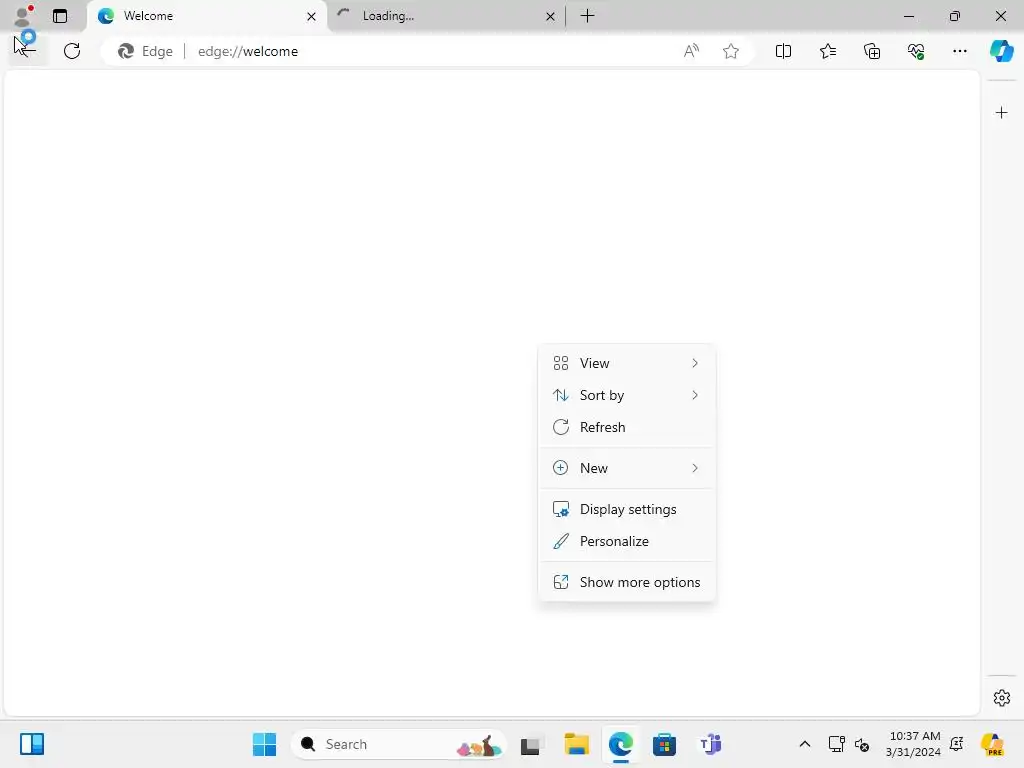This screenshot has width=1024, height=768.
Task: Open sidebar settings gear icon
Action: click(x=1001, y=698)
